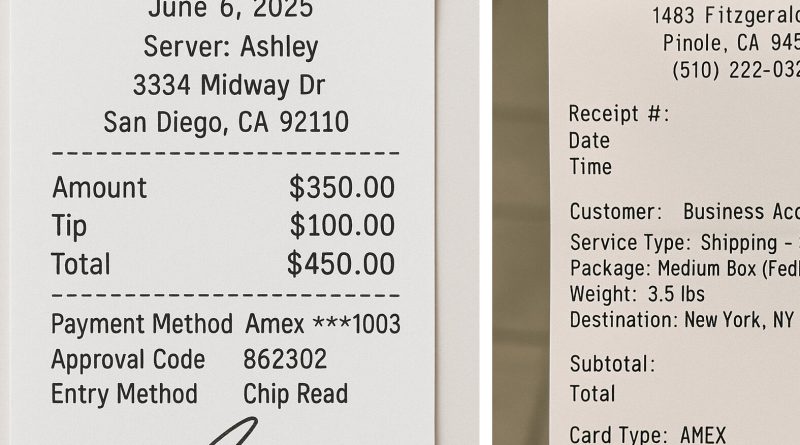The image size is (800, 445).
Task: Click the Subtotal label on right receipt
Action: pyautogui.click(x=612, y=364)
